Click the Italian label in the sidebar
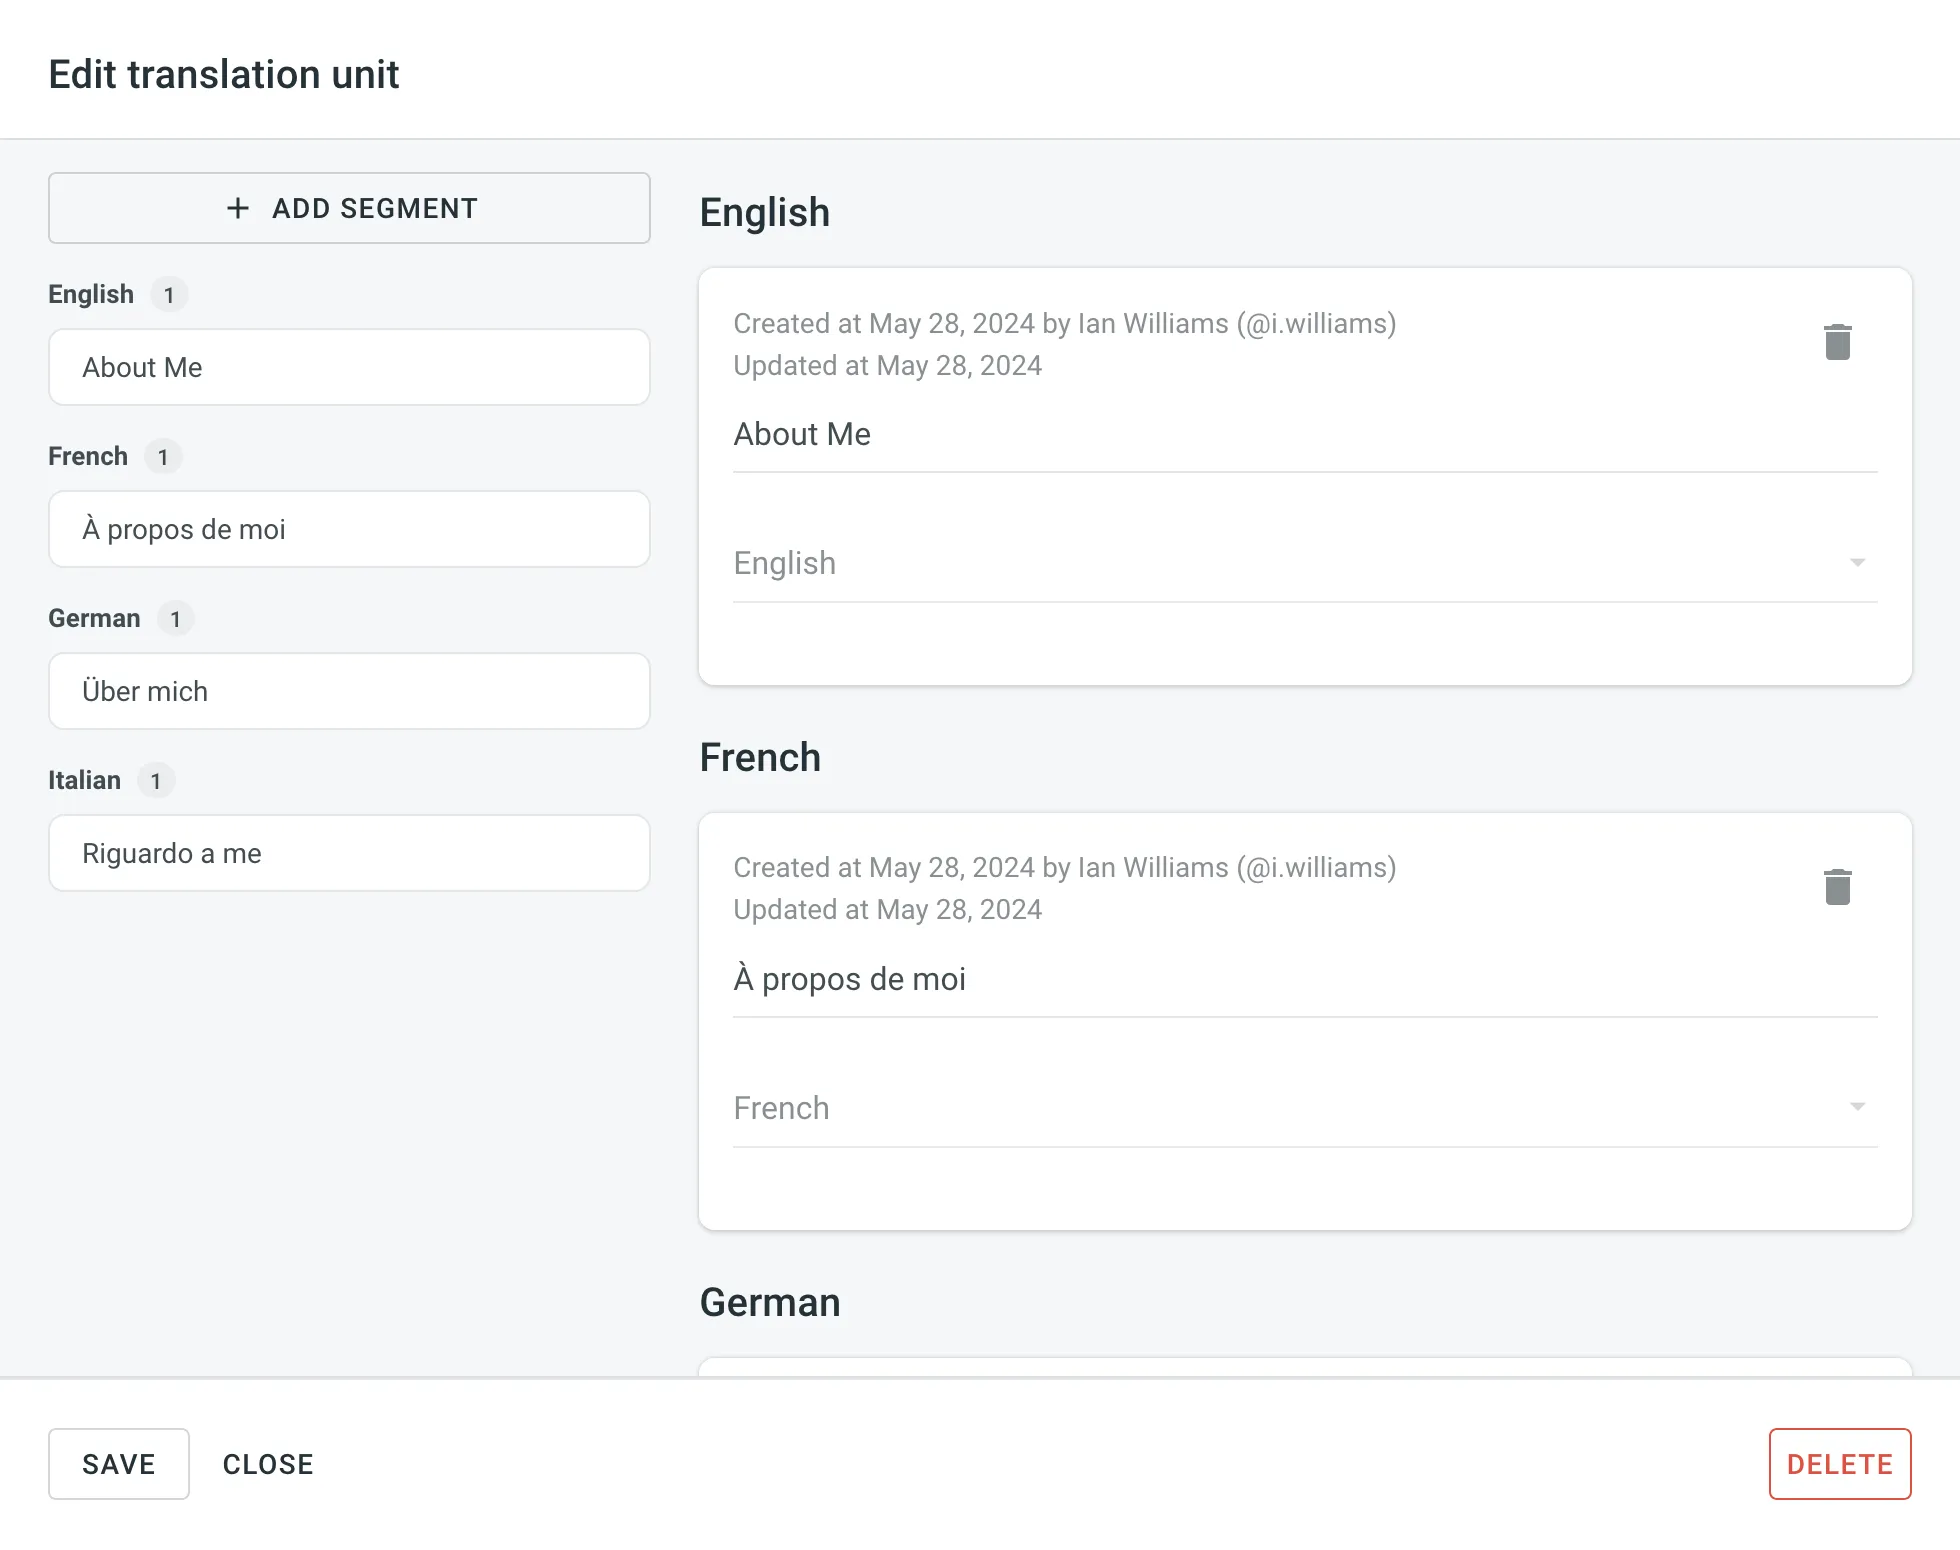 (84, 780)
